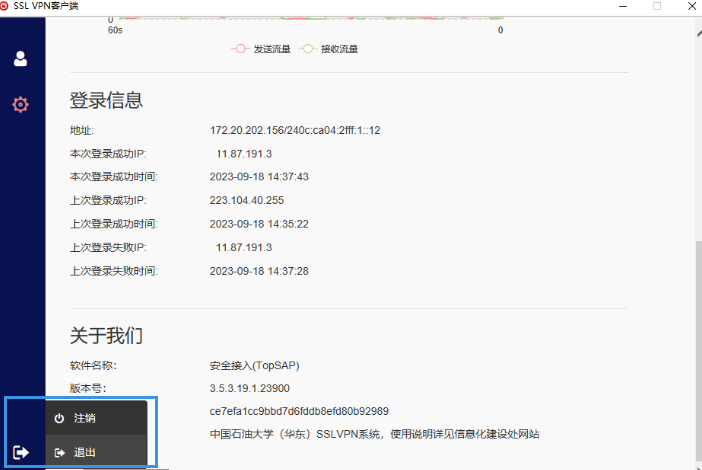The height and width of the screenshot is (470, 702).
Task: Click the SSL VPN logo in title bar
Action: click(5, 6)
